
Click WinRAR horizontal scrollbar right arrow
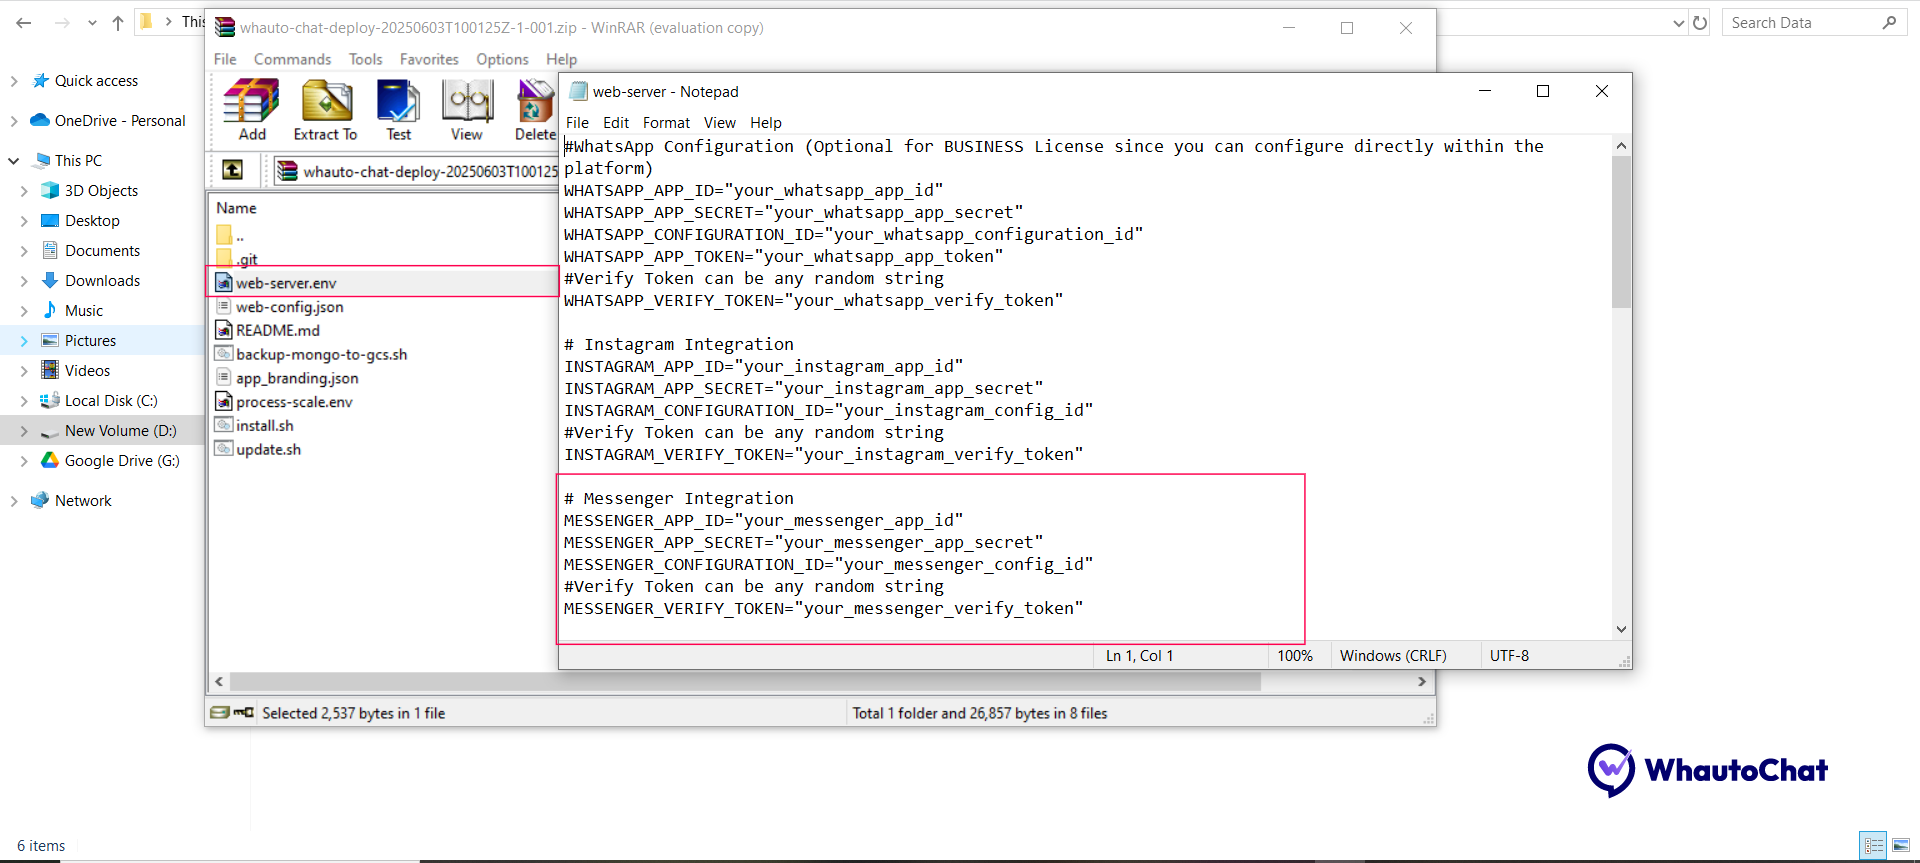(1422, 681)
